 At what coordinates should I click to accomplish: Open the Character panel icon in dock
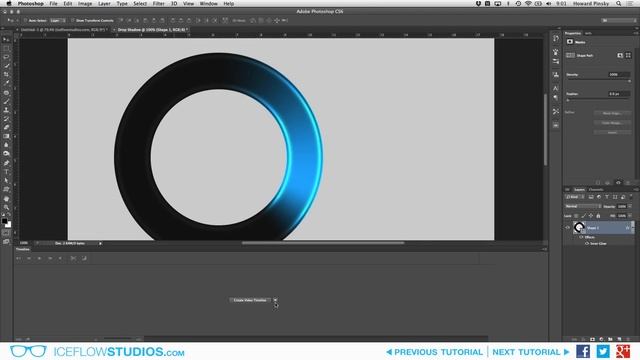coord(556,88)
